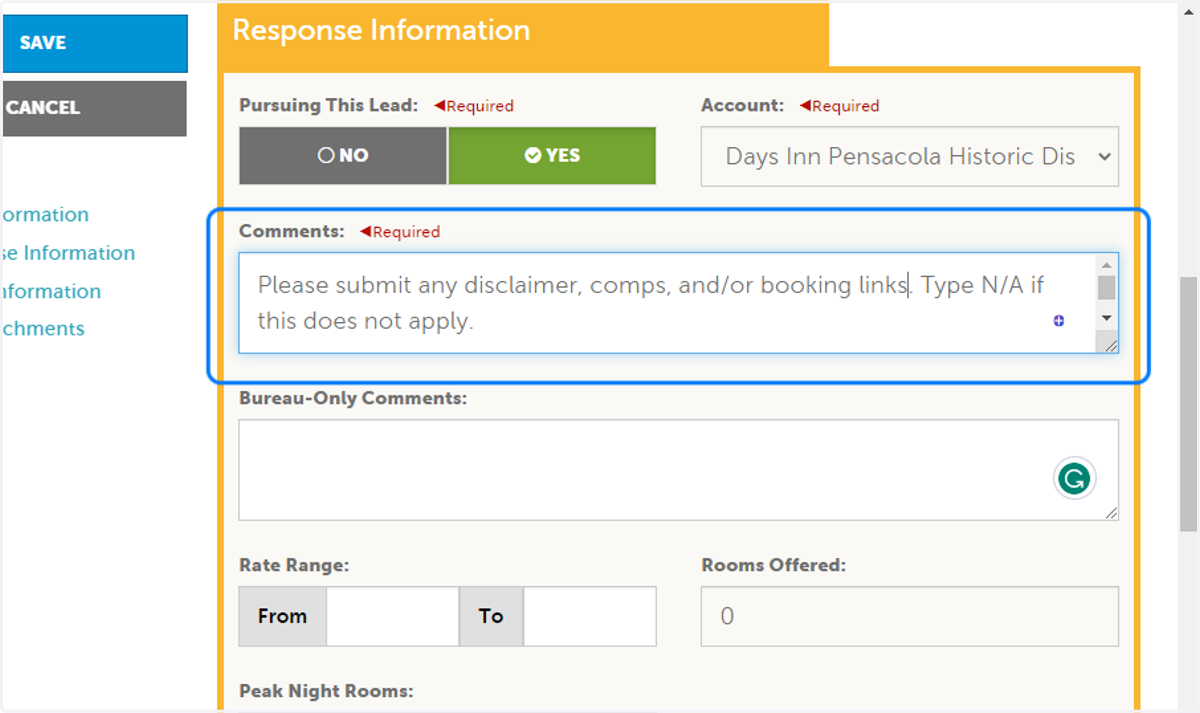
Task: Select YES for Pursuing This Lead
Action: coord(552,156)
